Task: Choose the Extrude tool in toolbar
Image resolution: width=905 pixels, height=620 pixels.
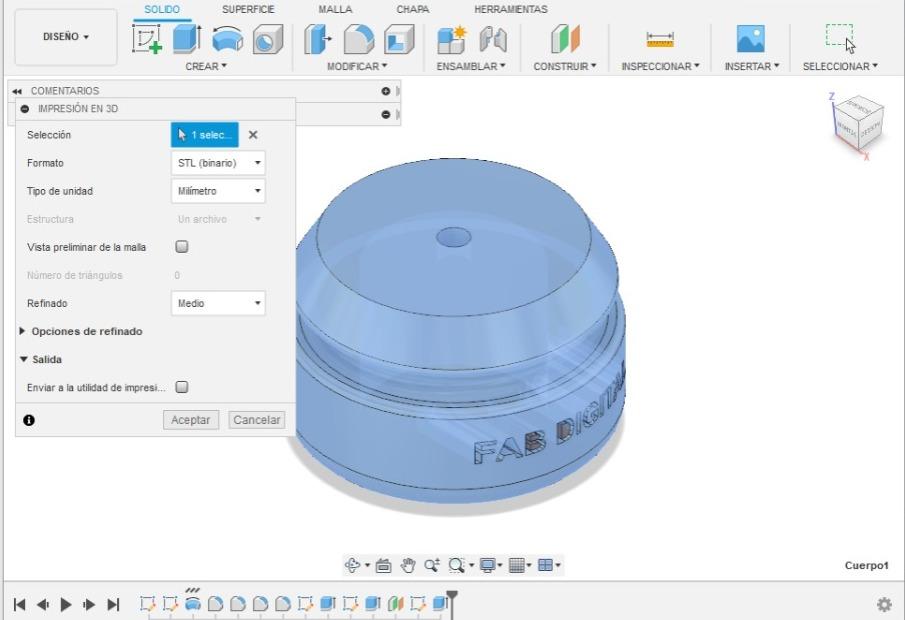Action: click(x=186, y=39)
